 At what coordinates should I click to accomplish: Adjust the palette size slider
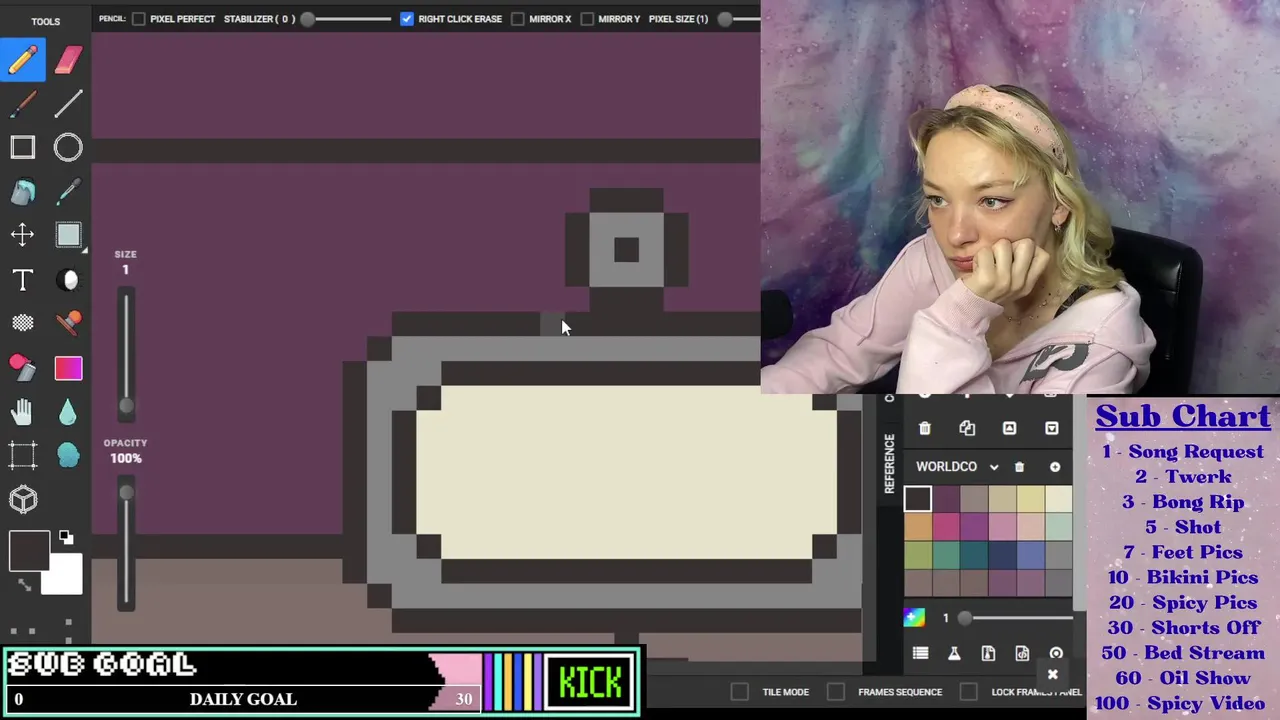click(x=1014, y=618)
